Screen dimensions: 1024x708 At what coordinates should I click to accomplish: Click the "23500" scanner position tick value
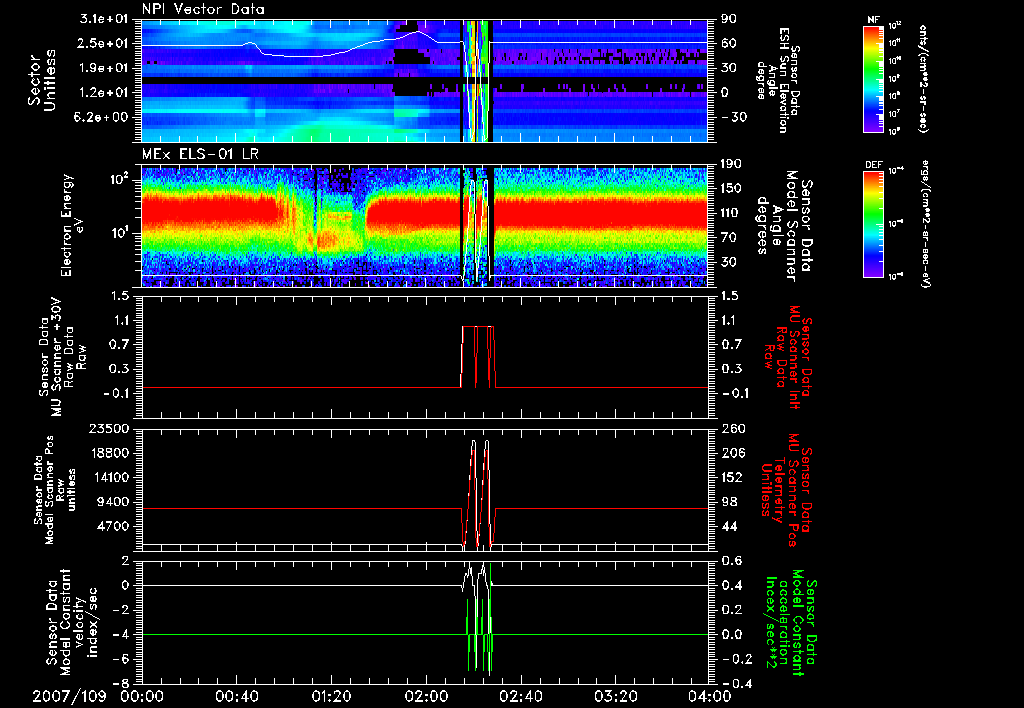(108, 429)
